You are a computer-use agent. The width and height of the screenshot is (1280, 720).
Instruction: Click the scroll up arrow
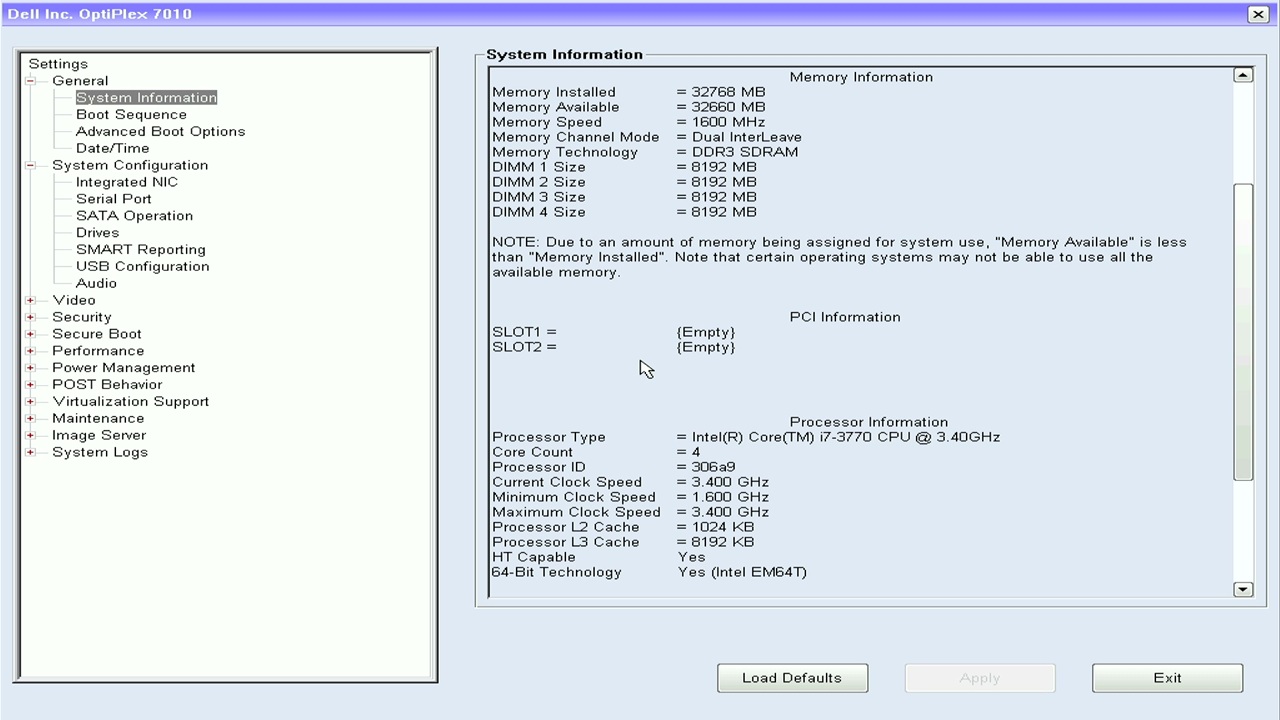(1243, 75)
